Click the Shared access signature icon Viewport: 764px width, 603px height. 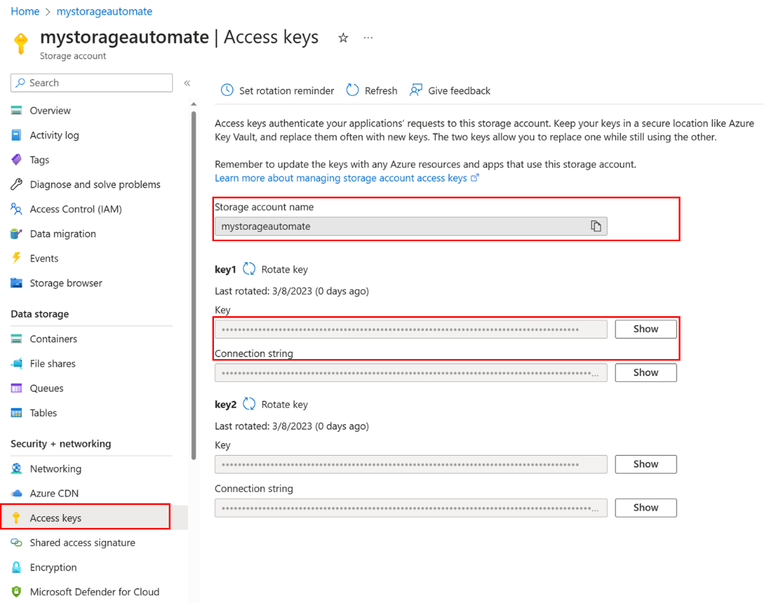pyautogui.click(x=17, y=543)
